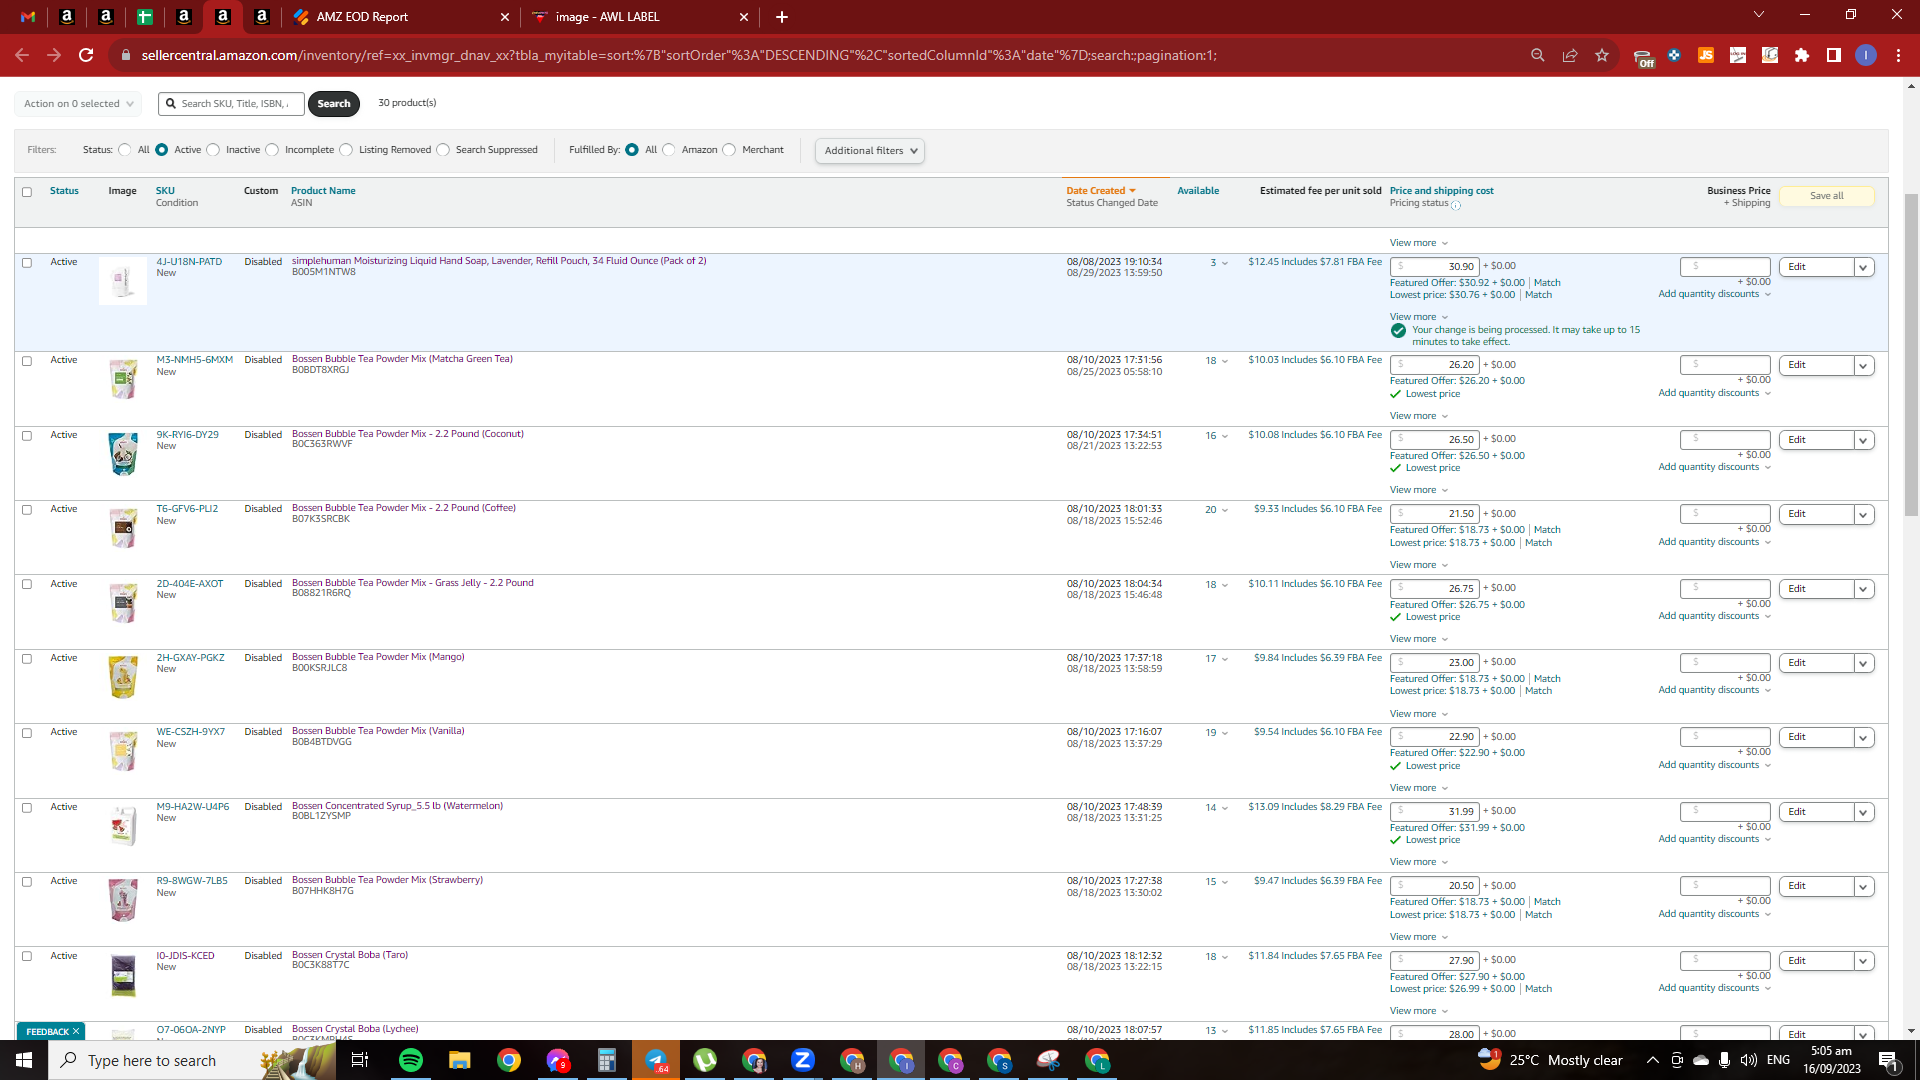
Task: Open Edit dropdown arrow for Watermelon syrup
Action: pos(1863,812)
